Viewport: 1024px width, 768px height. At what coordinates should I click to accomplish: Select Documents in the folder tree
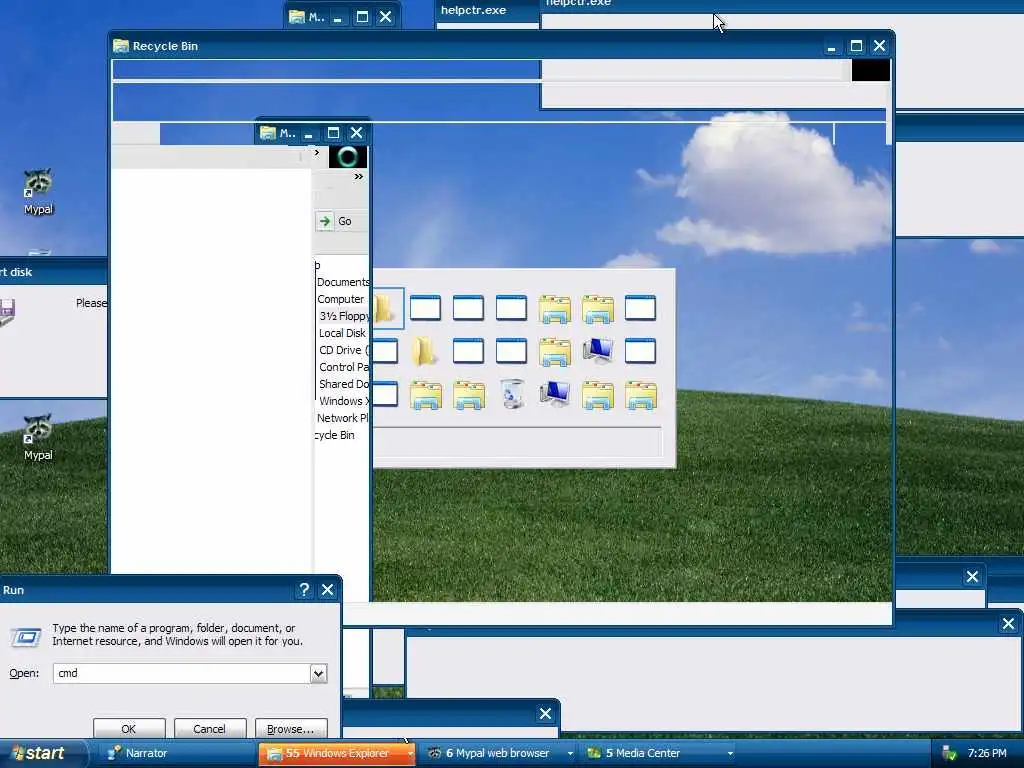[343, 282]
